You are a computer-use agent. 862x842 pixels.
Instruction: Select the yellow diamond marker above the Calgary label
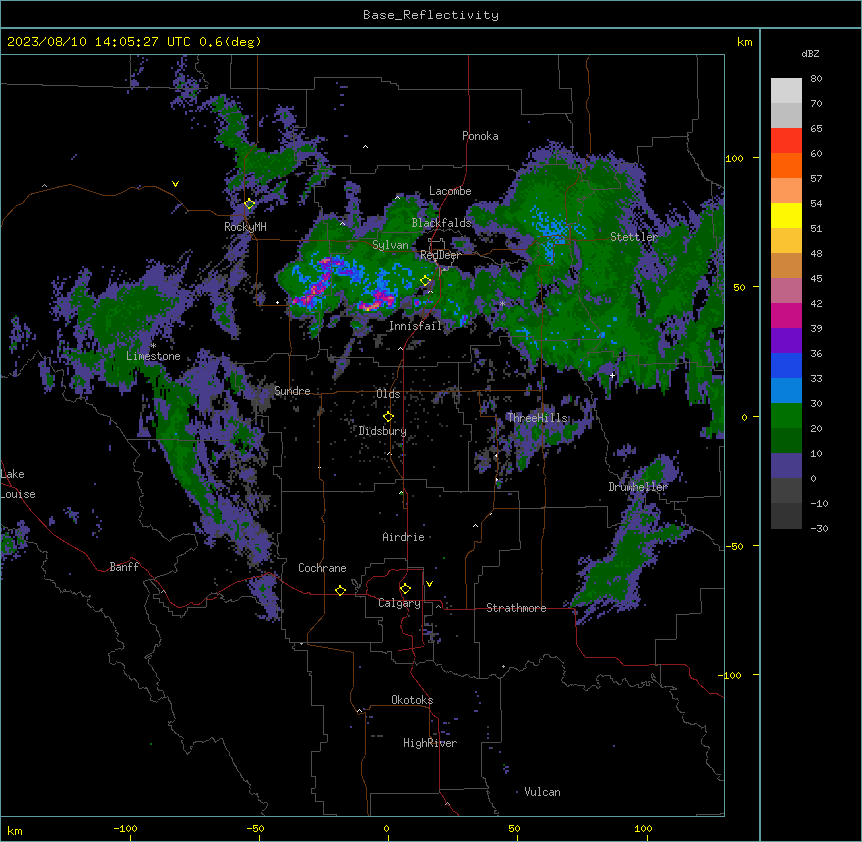405,589
